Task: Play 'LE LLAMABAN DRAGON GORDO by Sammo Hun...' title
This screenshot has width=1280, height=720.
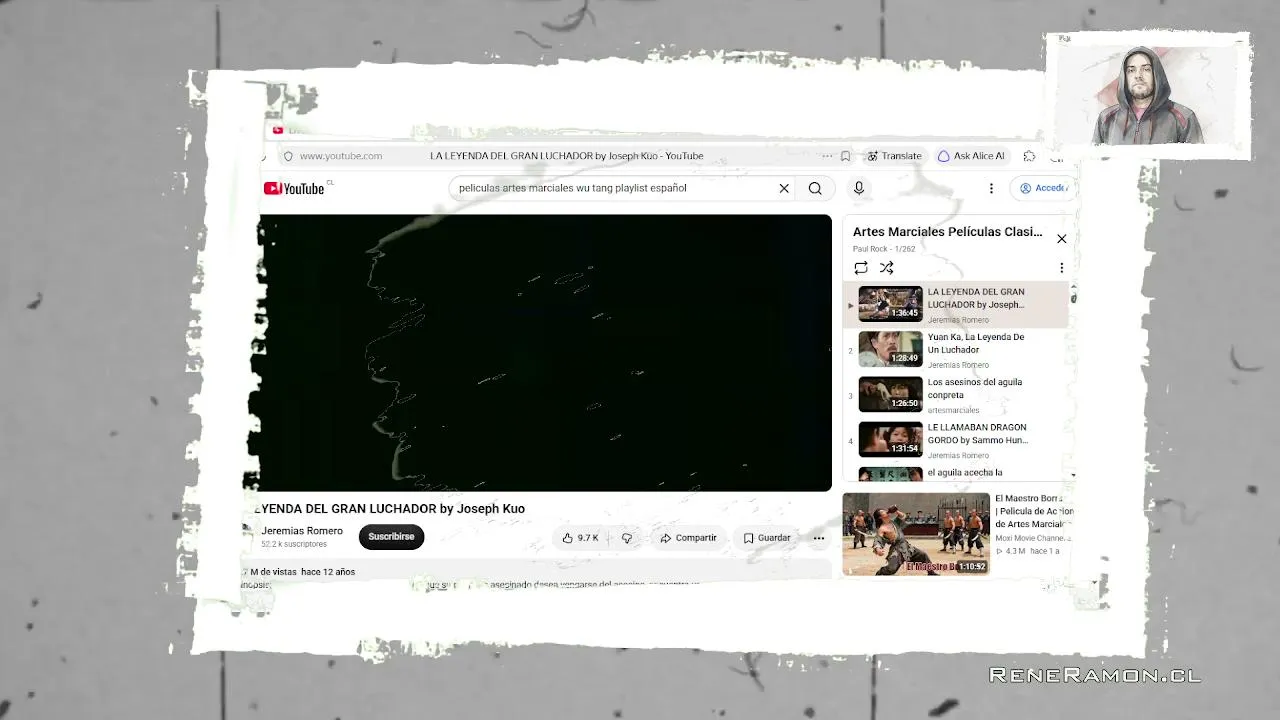Action: coord(978,433)
